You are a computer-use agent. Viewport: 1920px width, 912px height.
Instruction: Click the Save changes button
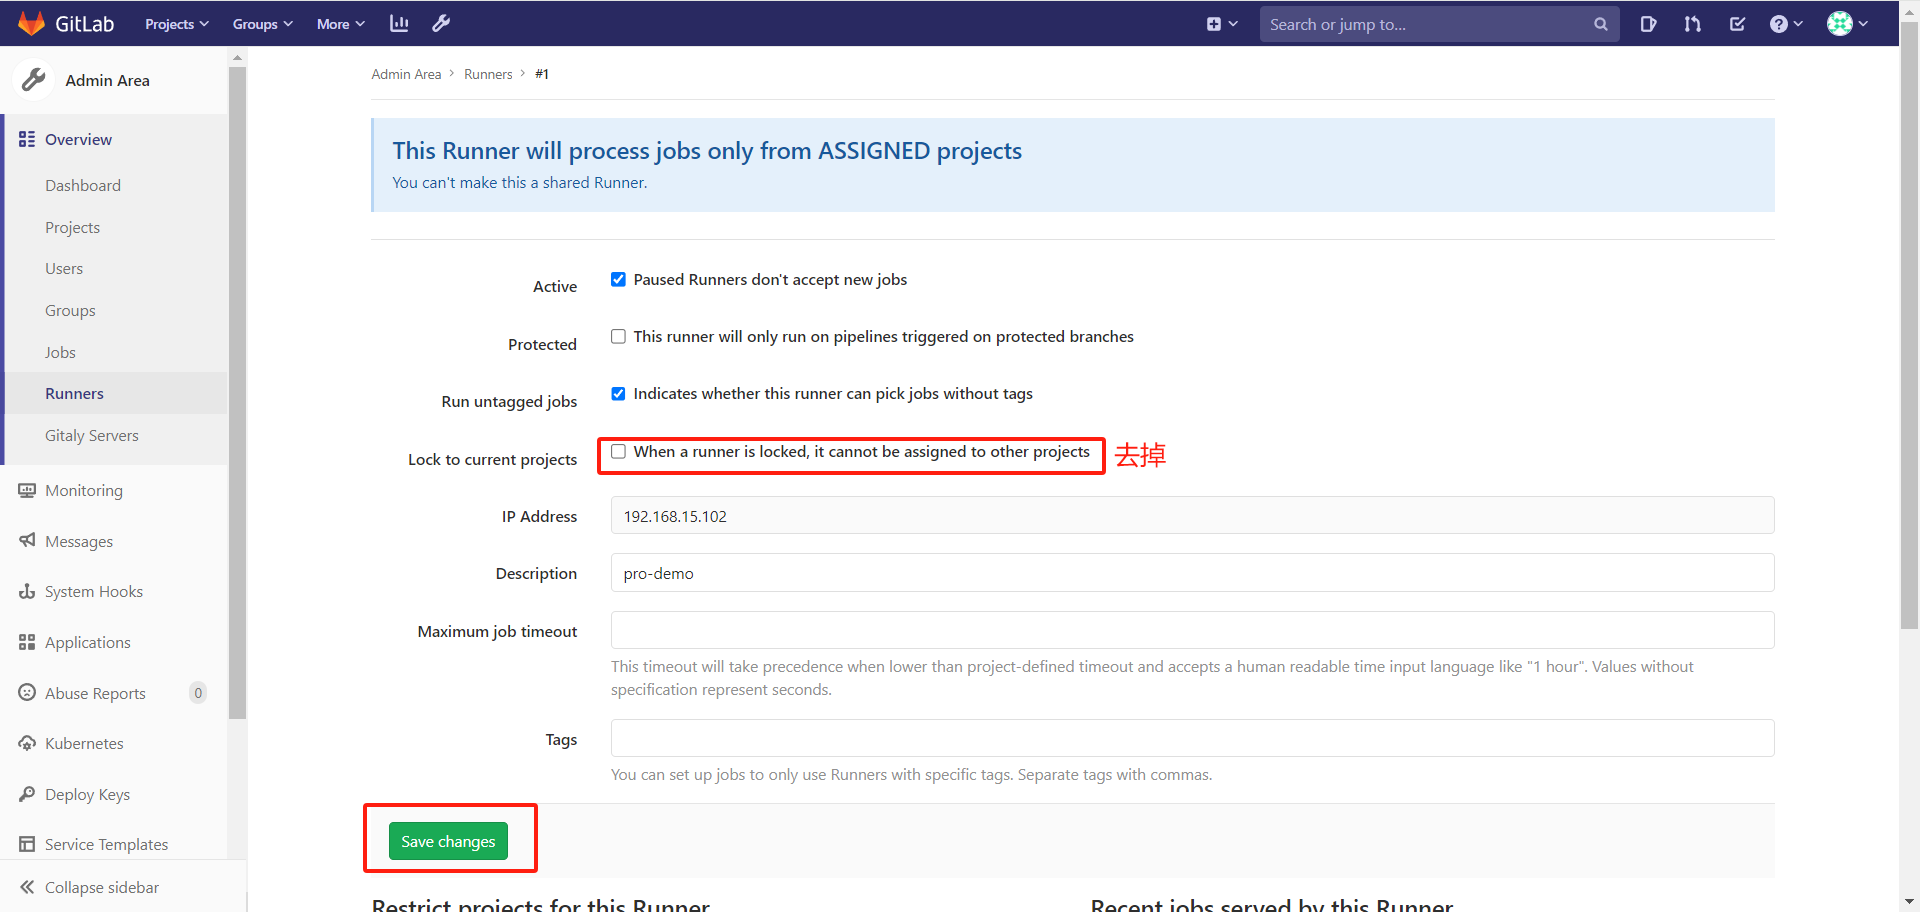pyautogui.click(x=448, y=841)
